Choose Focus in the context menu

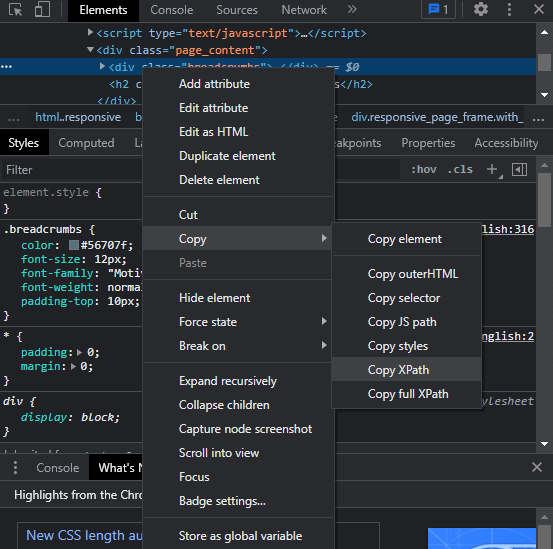click(x=238, y=477)
